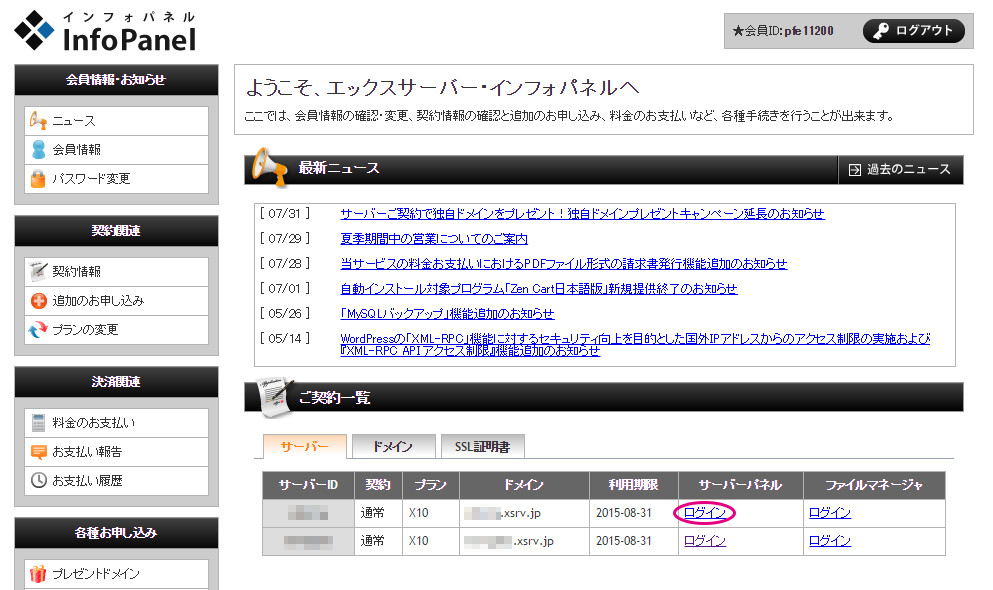This screenshot has height=590, width=993.
Task: Open circled サーバーパネル ログイン link in first row
Action: [705, 513]
